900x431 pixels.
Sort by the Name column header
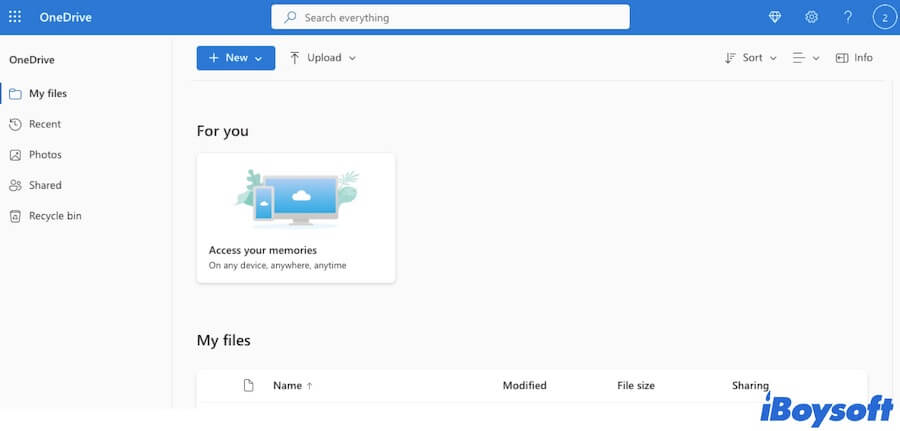pyautogui.click(x=287, y=385)
